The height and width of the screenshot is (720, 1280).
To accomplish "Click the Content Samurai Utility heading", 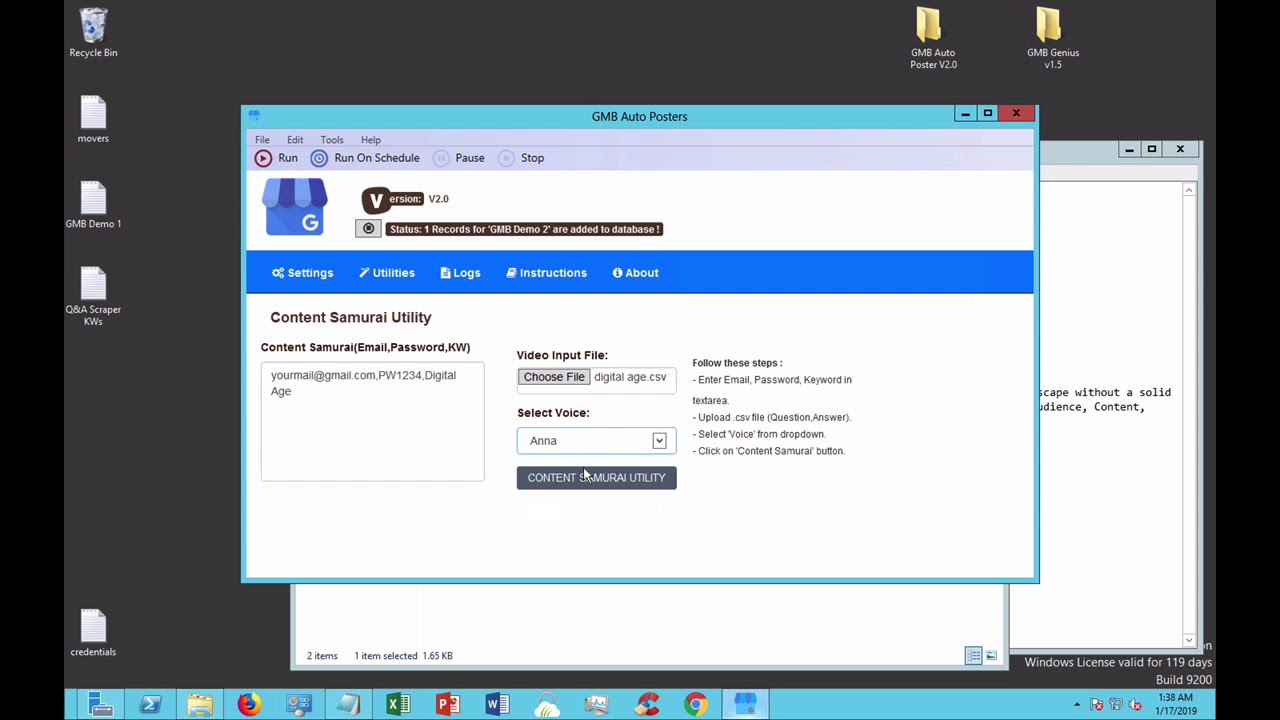I will click(x=351, y=317).
